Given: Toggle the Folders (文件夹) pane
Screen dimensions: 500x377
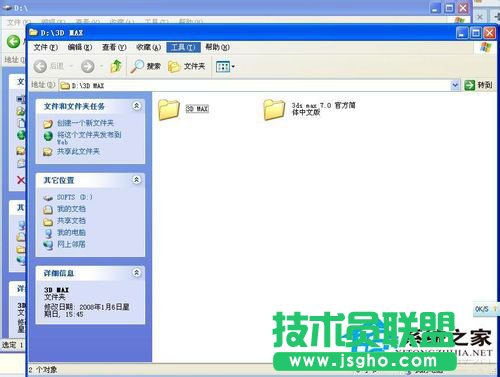Looking at the screenshot, I should (x=186, y=66).
